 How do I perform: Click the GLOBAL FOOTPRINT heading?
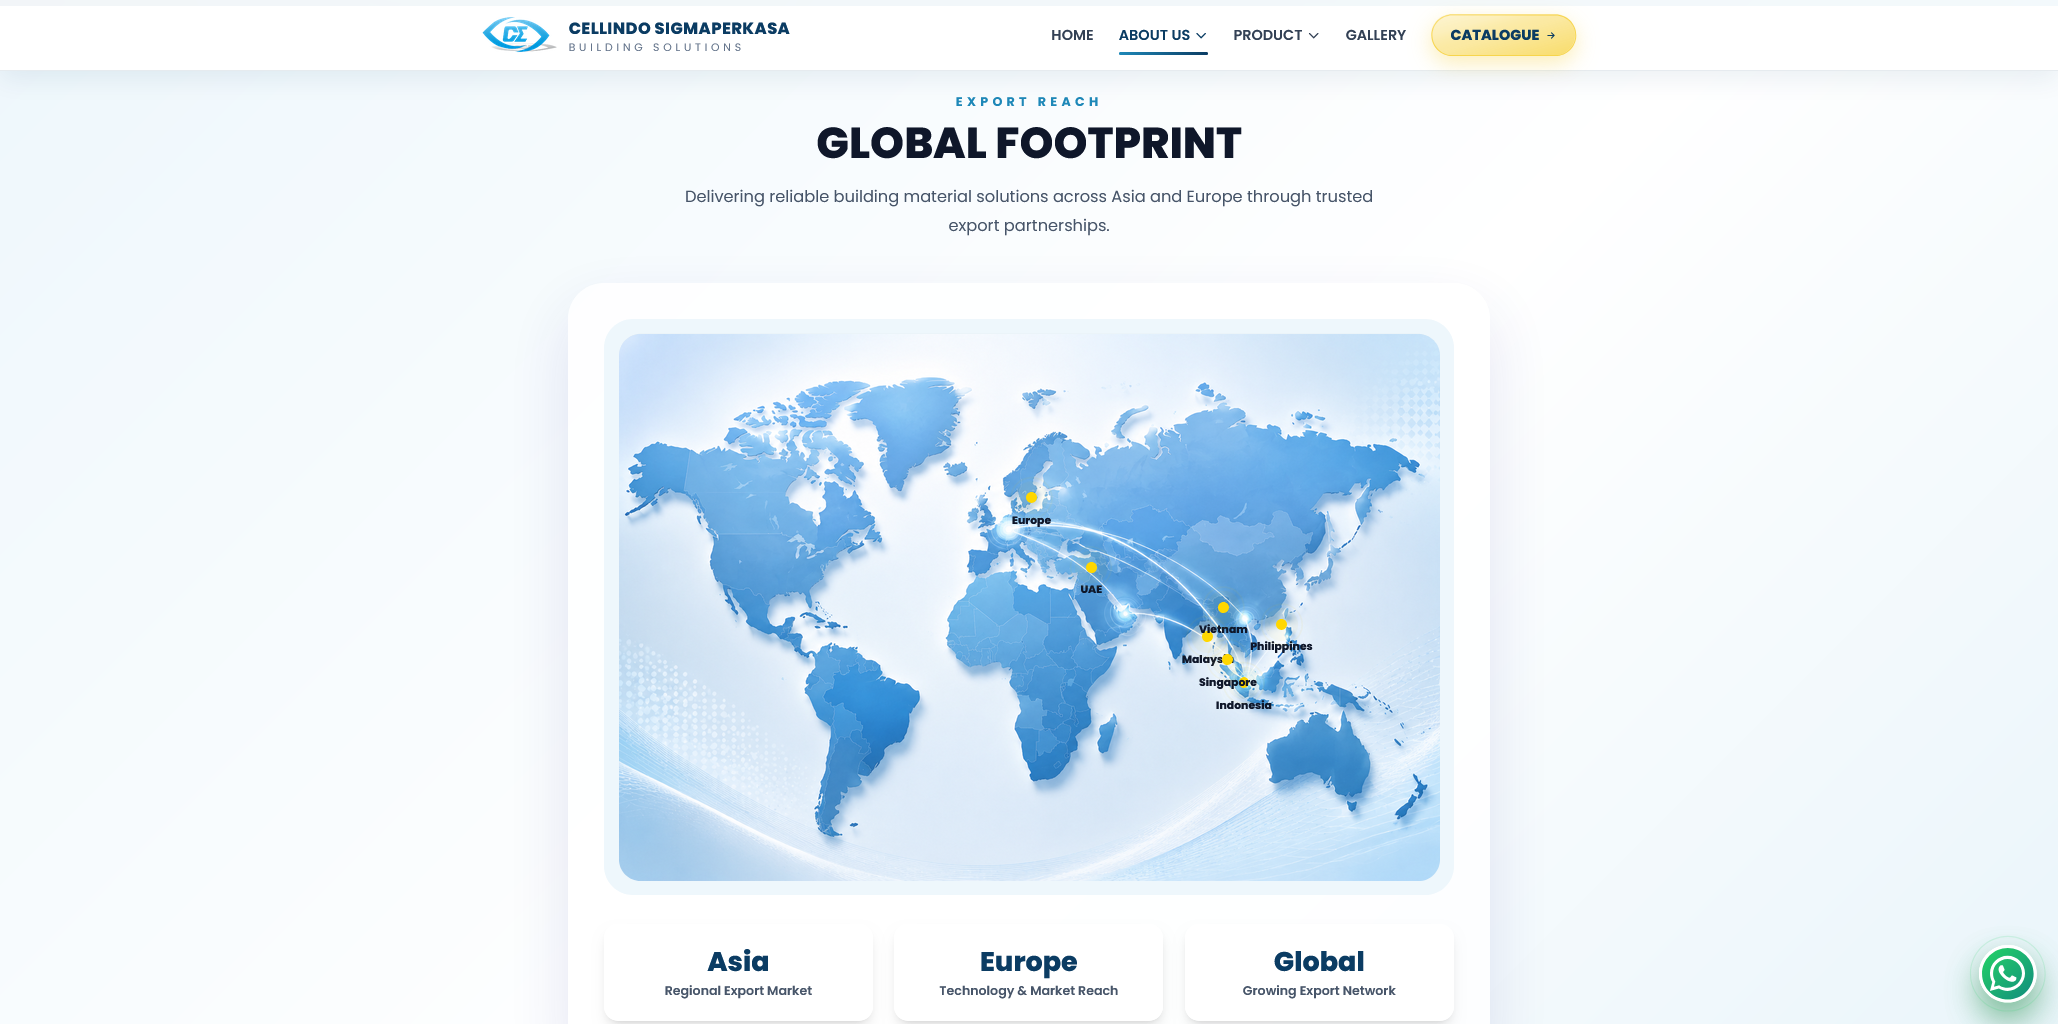click(1029, 143)
